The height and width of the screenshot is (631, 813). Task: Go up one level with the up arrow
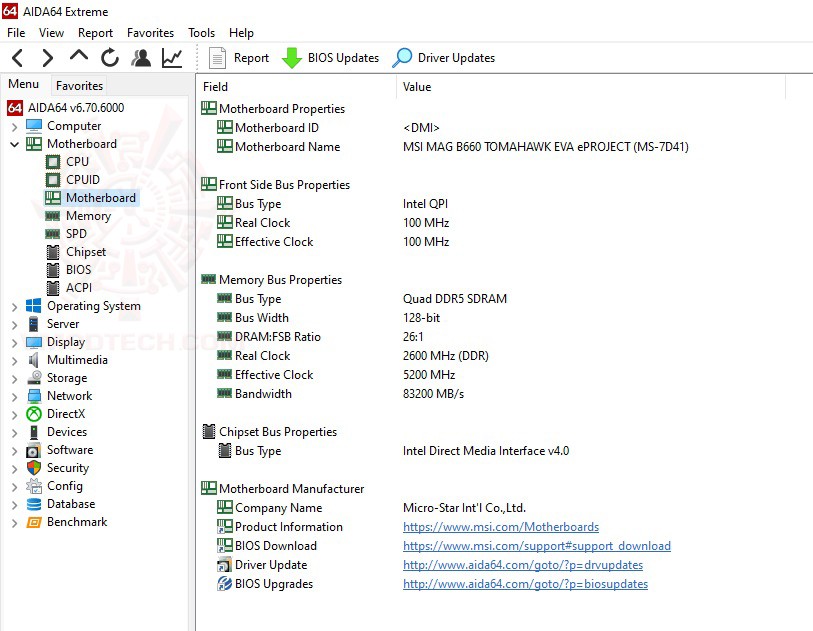(79, 55)
